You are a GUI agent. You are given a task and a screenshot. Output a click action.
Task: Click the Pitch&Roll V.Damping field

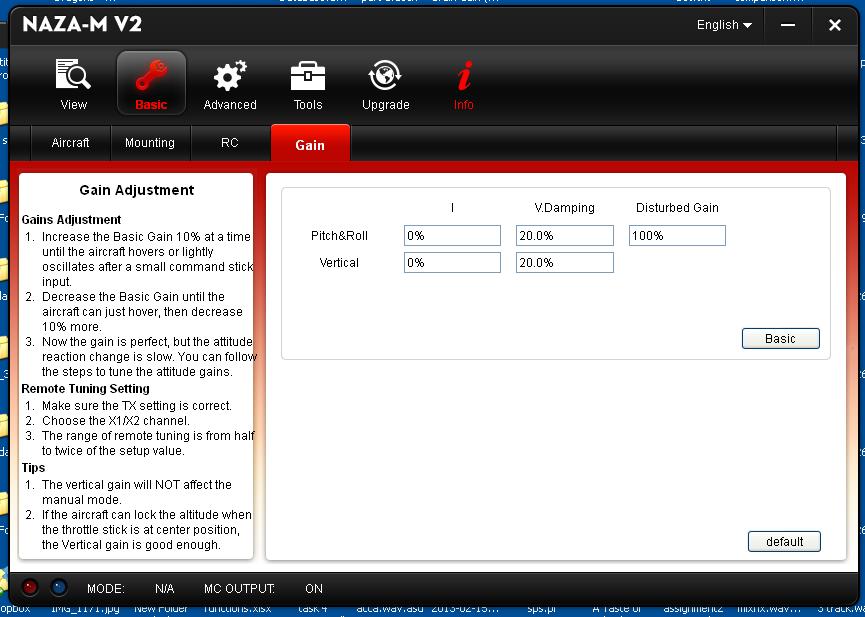(565, 236)
